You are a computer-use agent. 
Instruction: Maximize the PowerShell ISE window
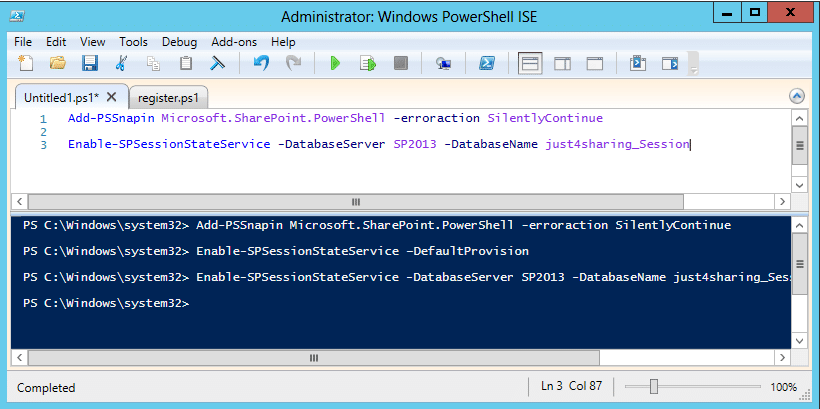[755, 14]
